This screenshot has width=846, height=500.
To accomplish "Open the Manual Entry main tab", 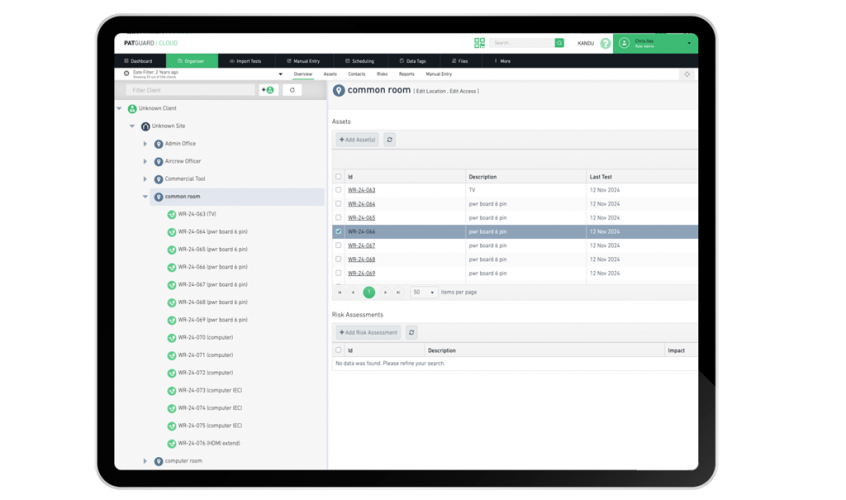I will tap(304, 61).
